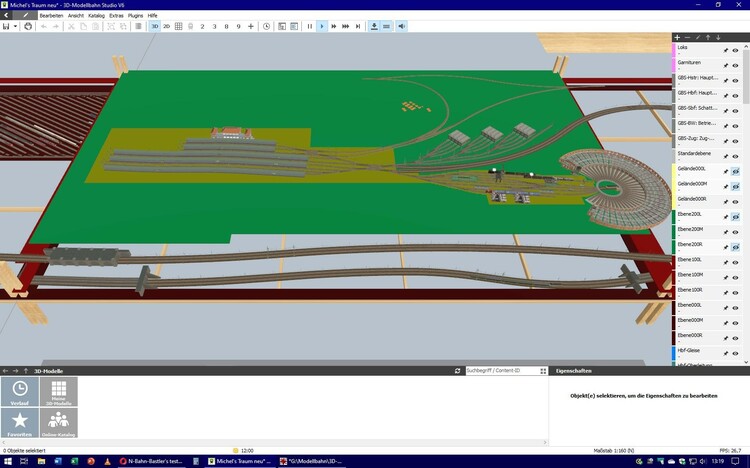Toggle snap-to-ground download arrow icon

click(x=374, y=26)
